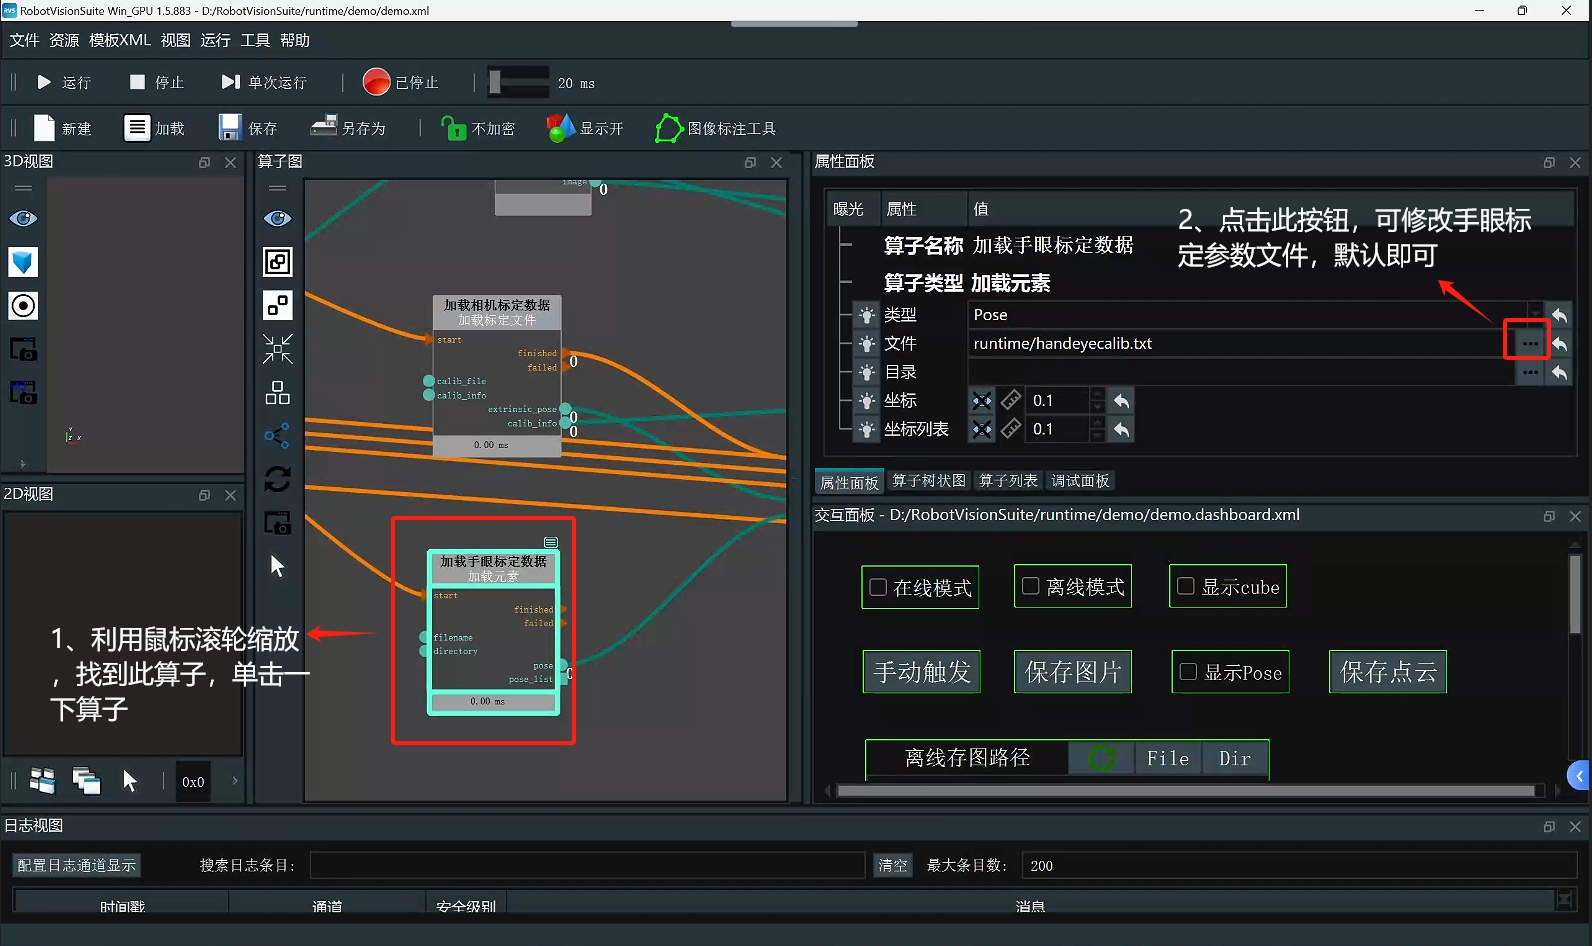Image resolution: width=1592 pixels, height=946 pixels.
Task: Open the 帮助 menu
Action: pyautogui.click(x=295, y=40)
